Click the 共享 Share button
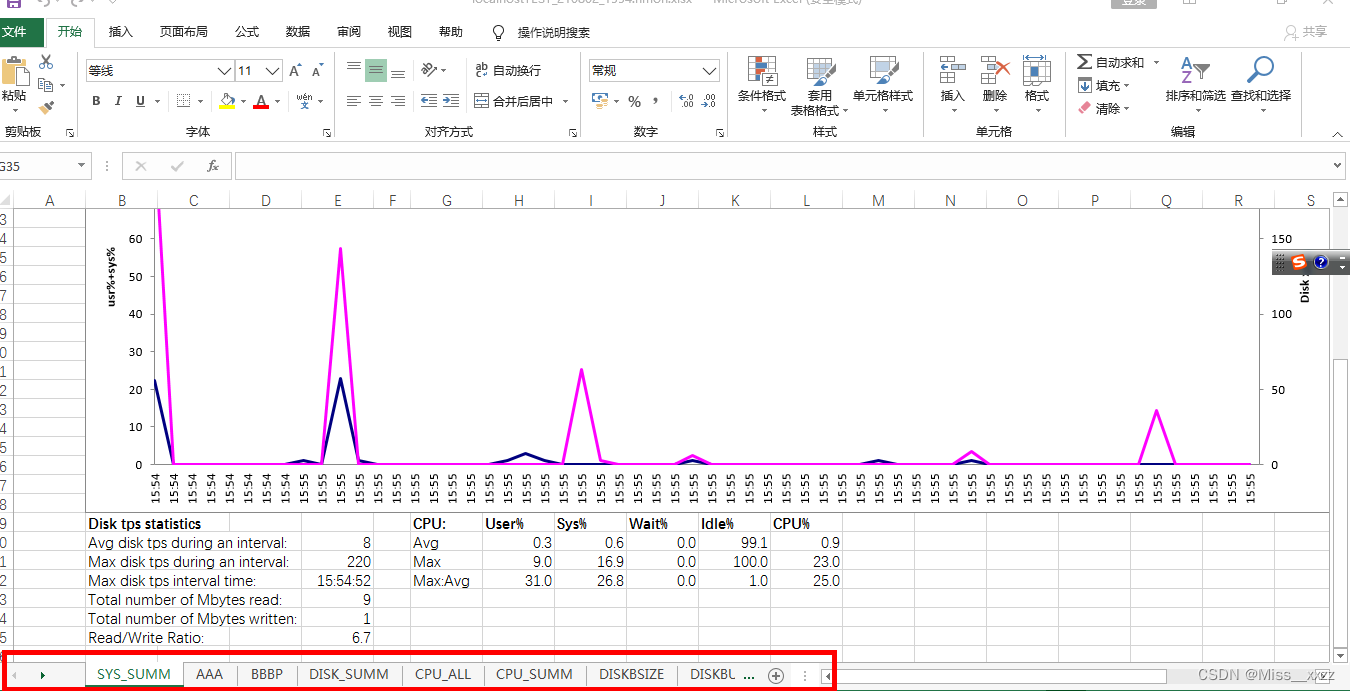1350x691 pixels. coord(1306,32)
